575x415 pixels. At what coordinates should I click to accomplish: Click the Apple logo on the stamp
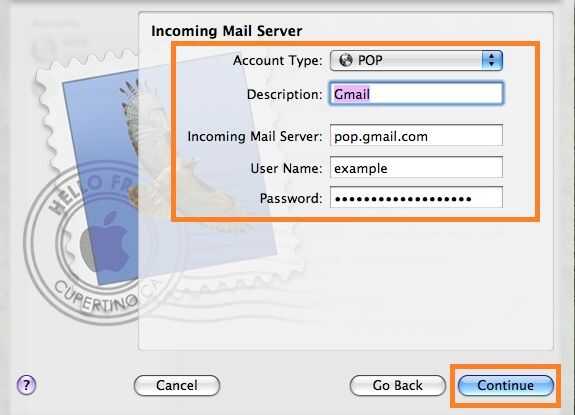click(x=106, y=241)
